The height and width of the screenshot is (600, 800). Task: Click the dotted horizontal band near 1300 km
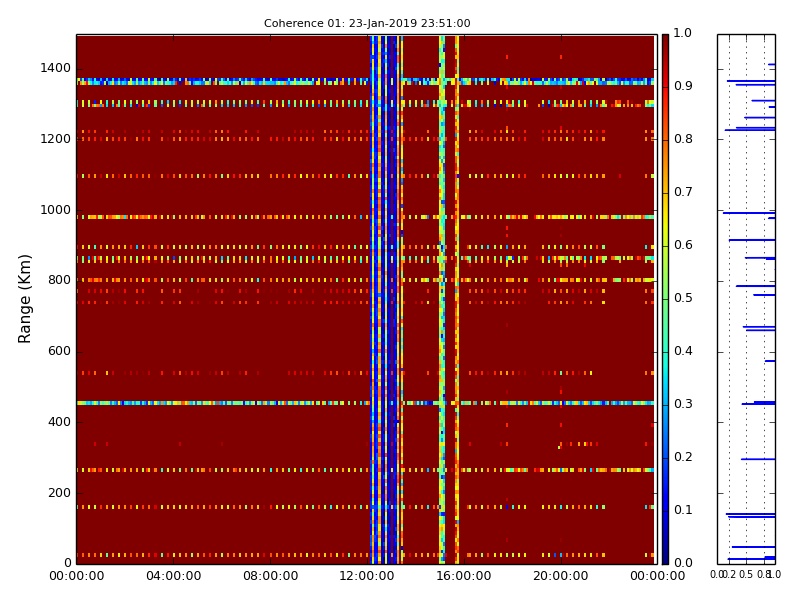click(x=365, y=104)
